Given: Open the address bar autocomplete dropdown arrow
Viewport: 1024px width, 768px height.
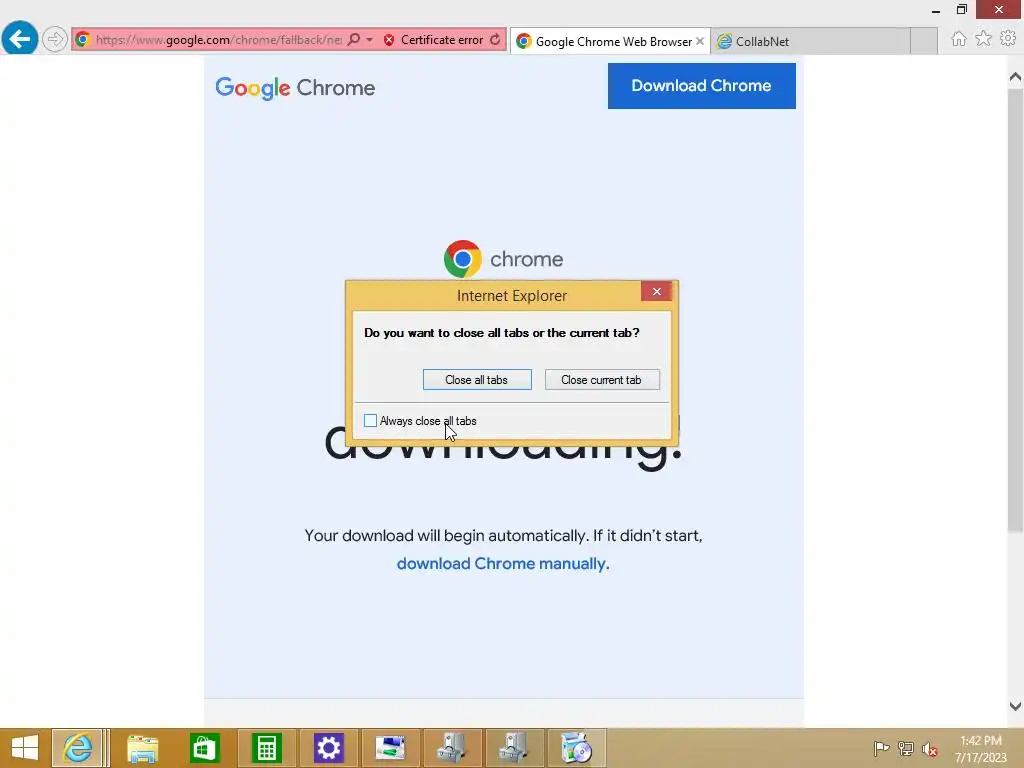Looking at the screenshot, I should click(x=370, y=39).
